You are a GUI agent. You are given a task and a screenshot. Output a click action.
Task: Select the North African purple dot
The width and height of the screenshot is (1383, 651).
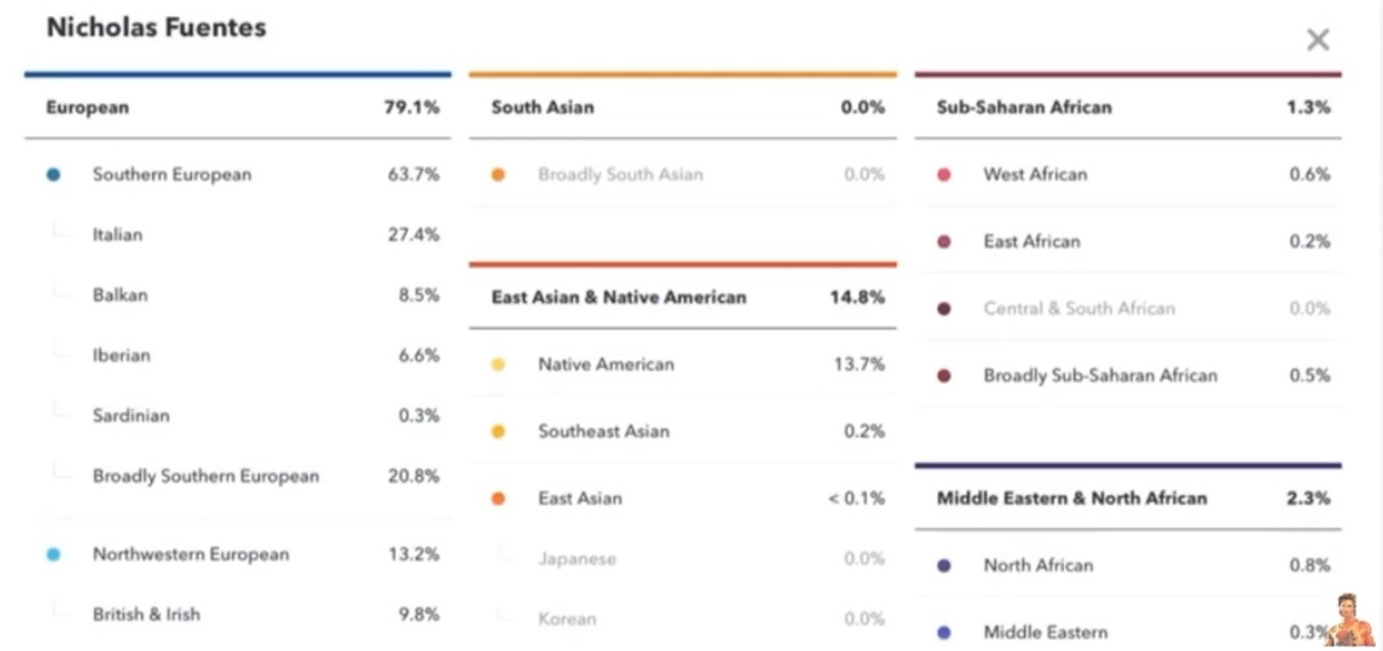click(944, 566)
